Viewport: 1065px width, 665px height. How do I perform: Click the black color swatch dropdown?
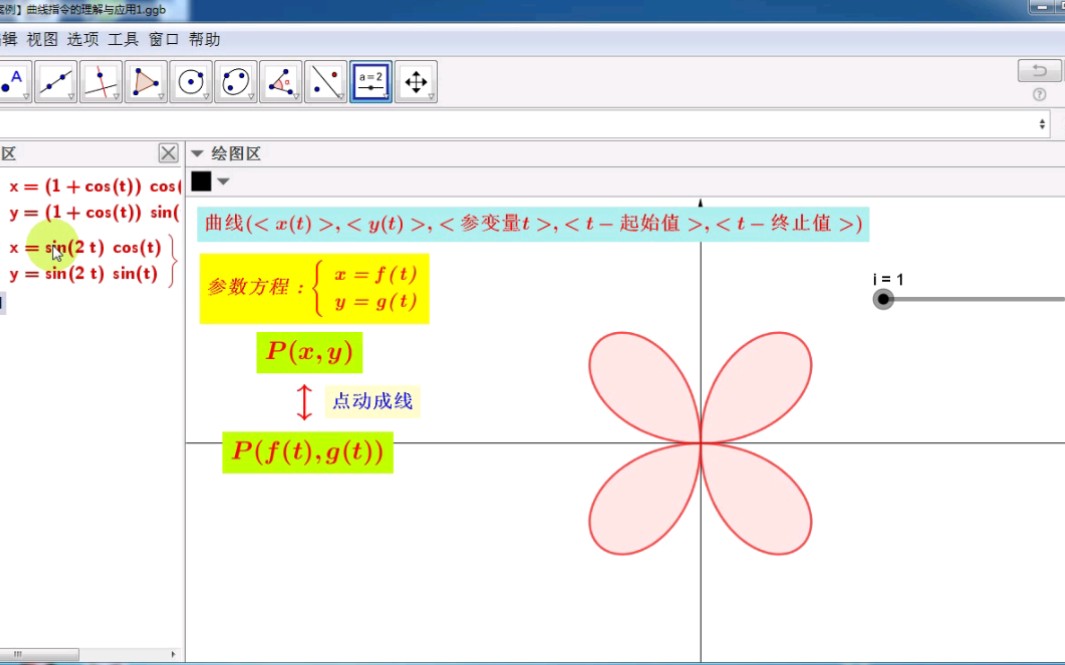tap(222, 181)
